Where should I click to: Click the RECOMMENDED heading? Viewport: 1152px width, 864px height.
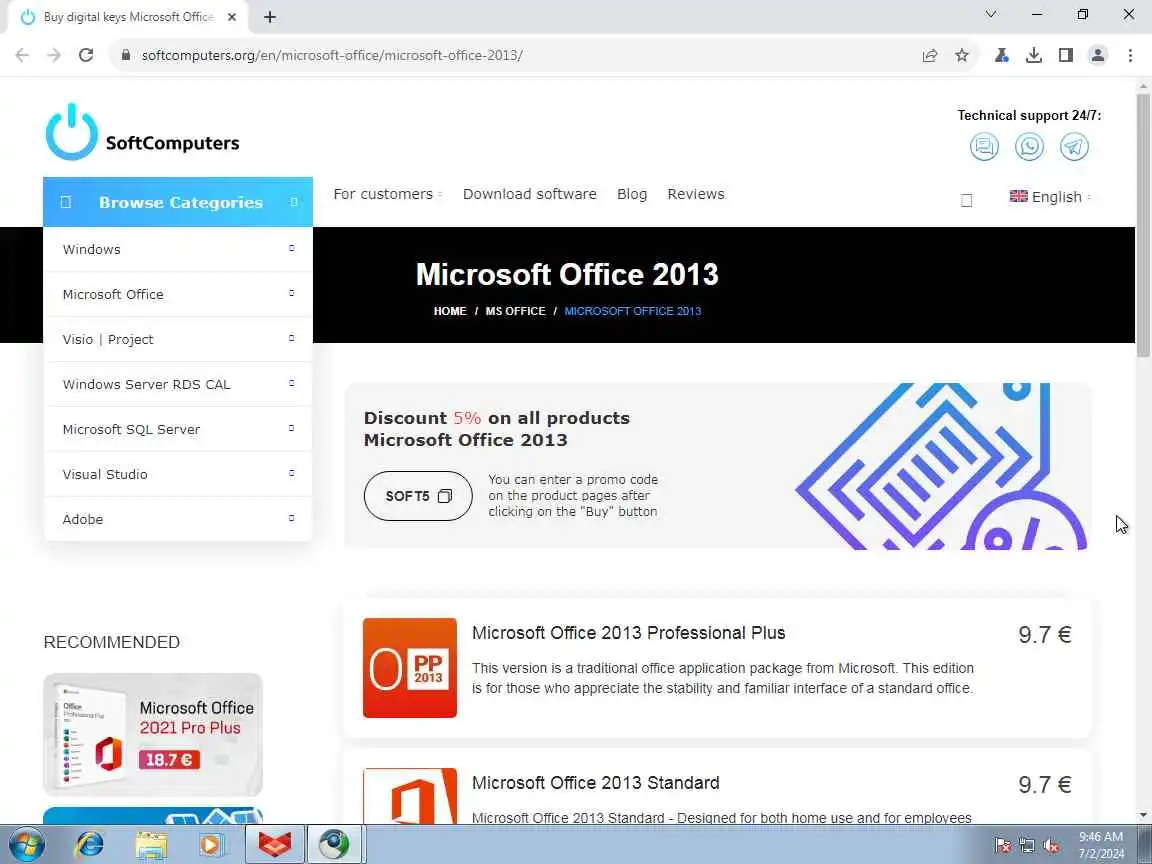click(x=112, y=642)
